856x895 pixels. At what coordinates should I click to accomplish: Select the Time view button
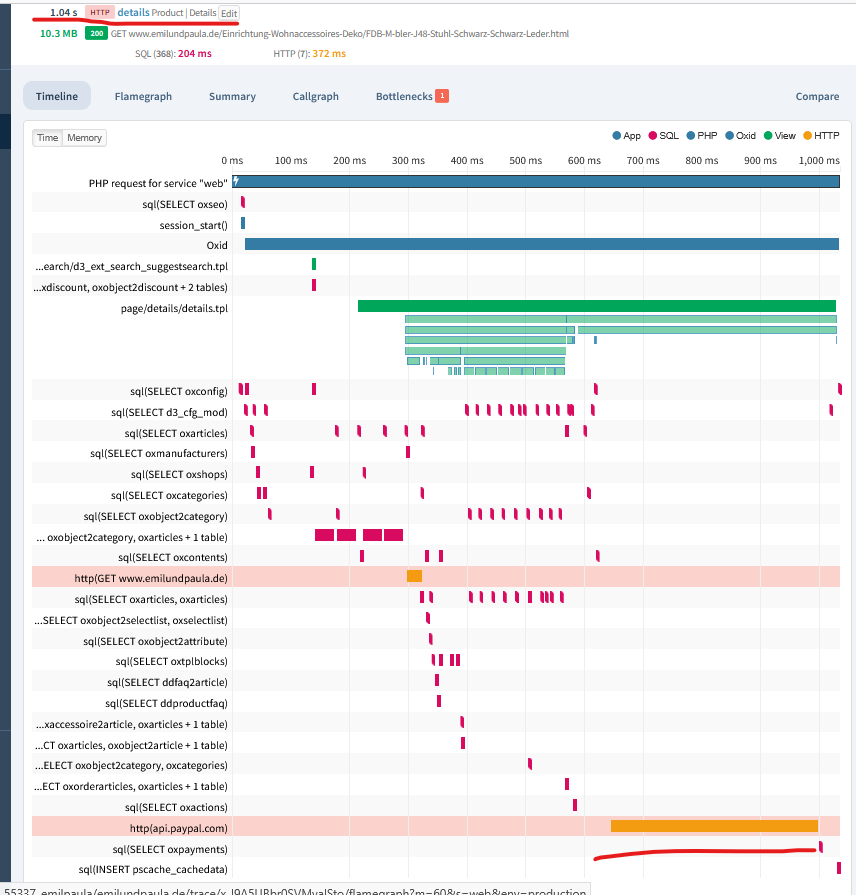pos(48,138)
